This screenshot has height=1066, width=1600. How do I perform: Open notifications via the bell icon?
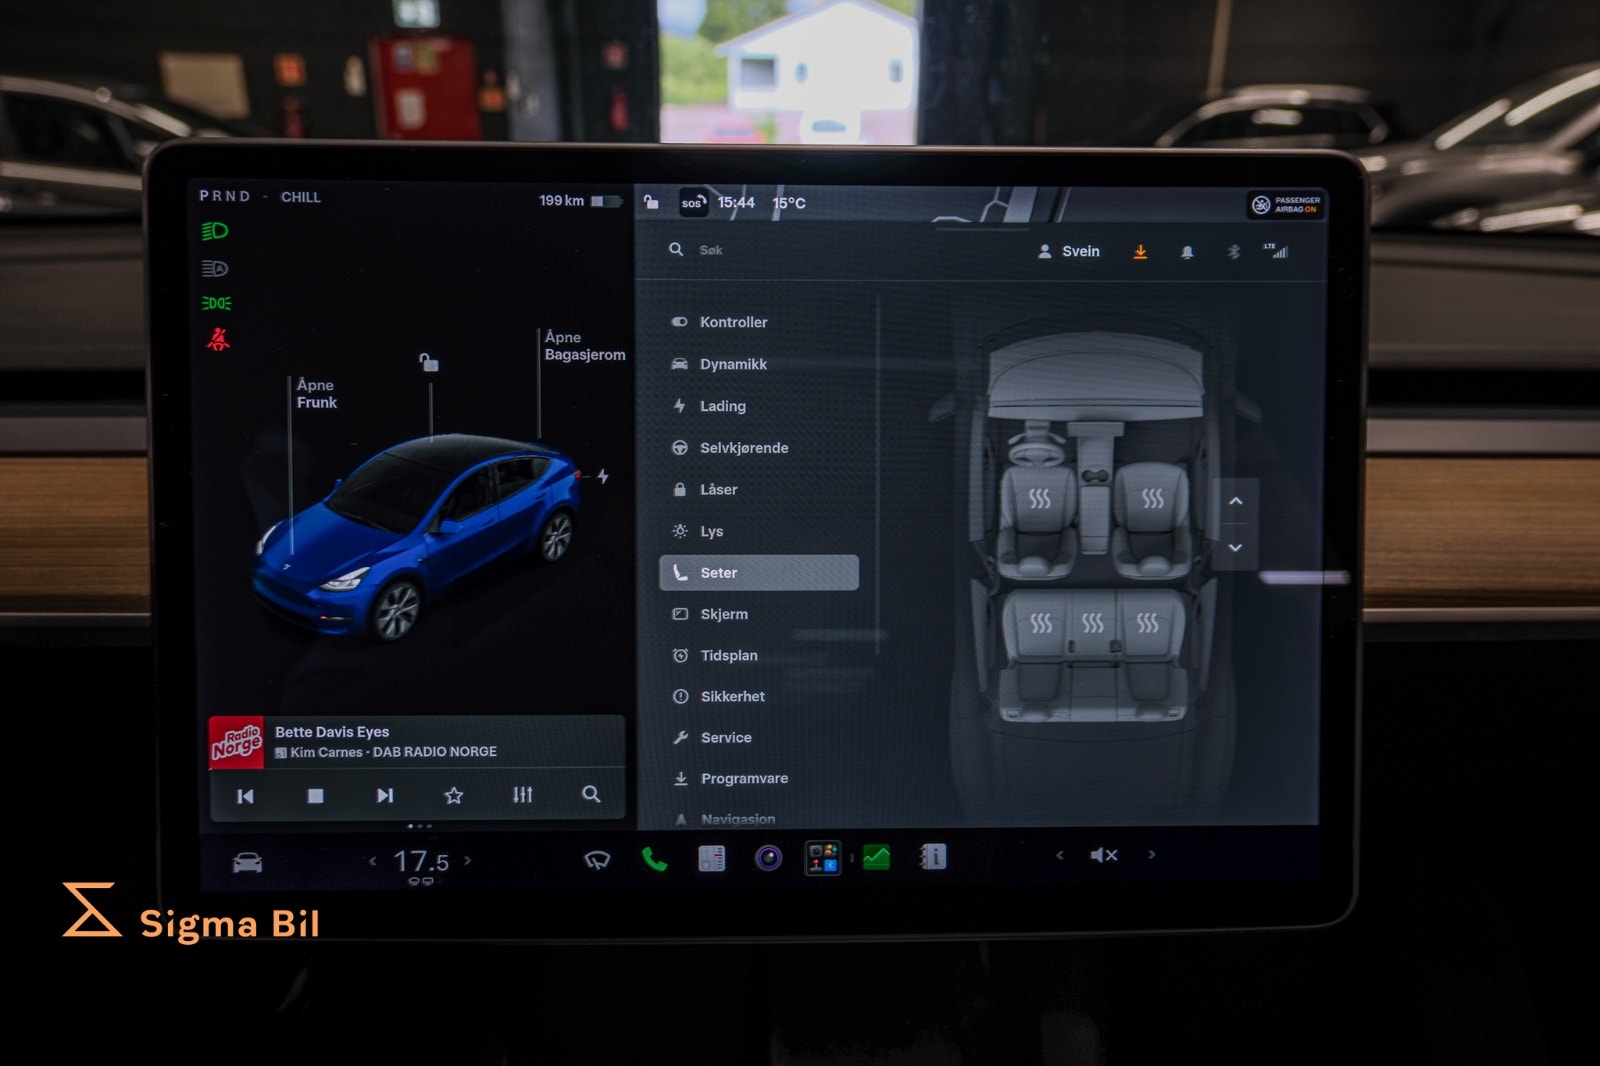1187,252
